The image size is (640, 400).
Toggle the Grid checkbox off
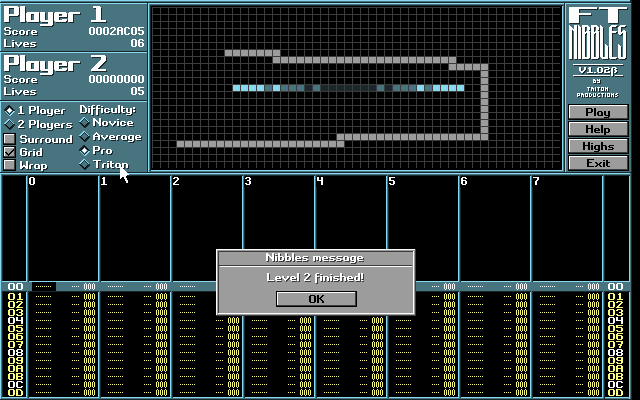(x=10, y=152)
